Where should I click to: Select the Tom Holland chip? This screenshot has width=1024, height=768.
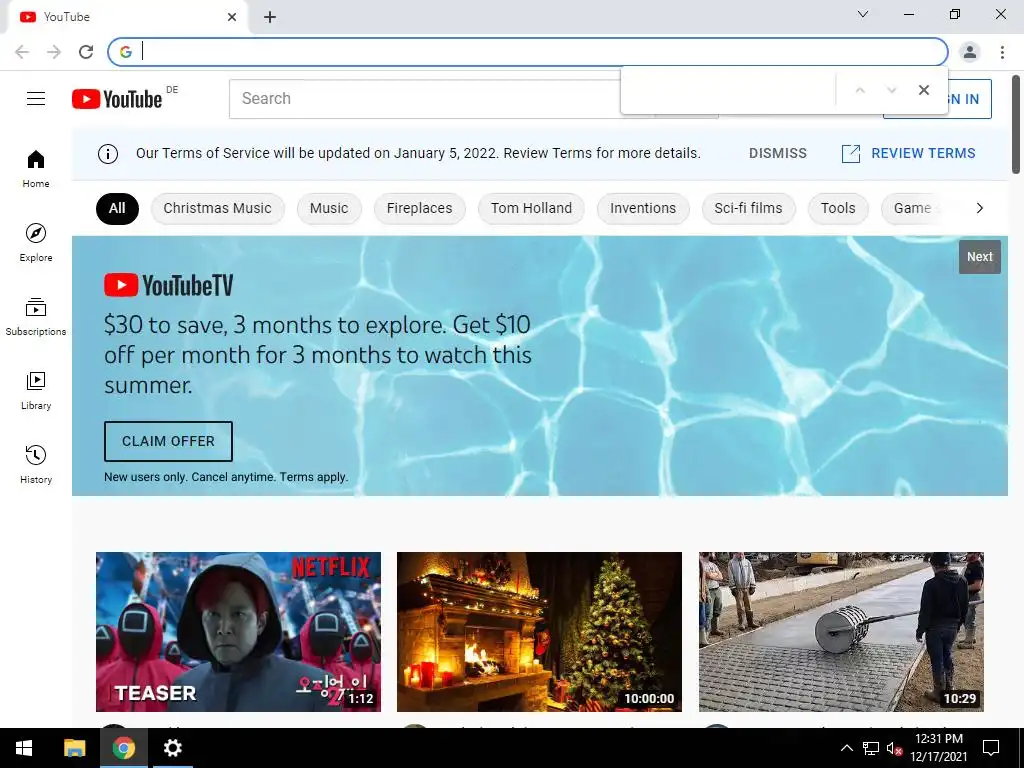[532, 208]
